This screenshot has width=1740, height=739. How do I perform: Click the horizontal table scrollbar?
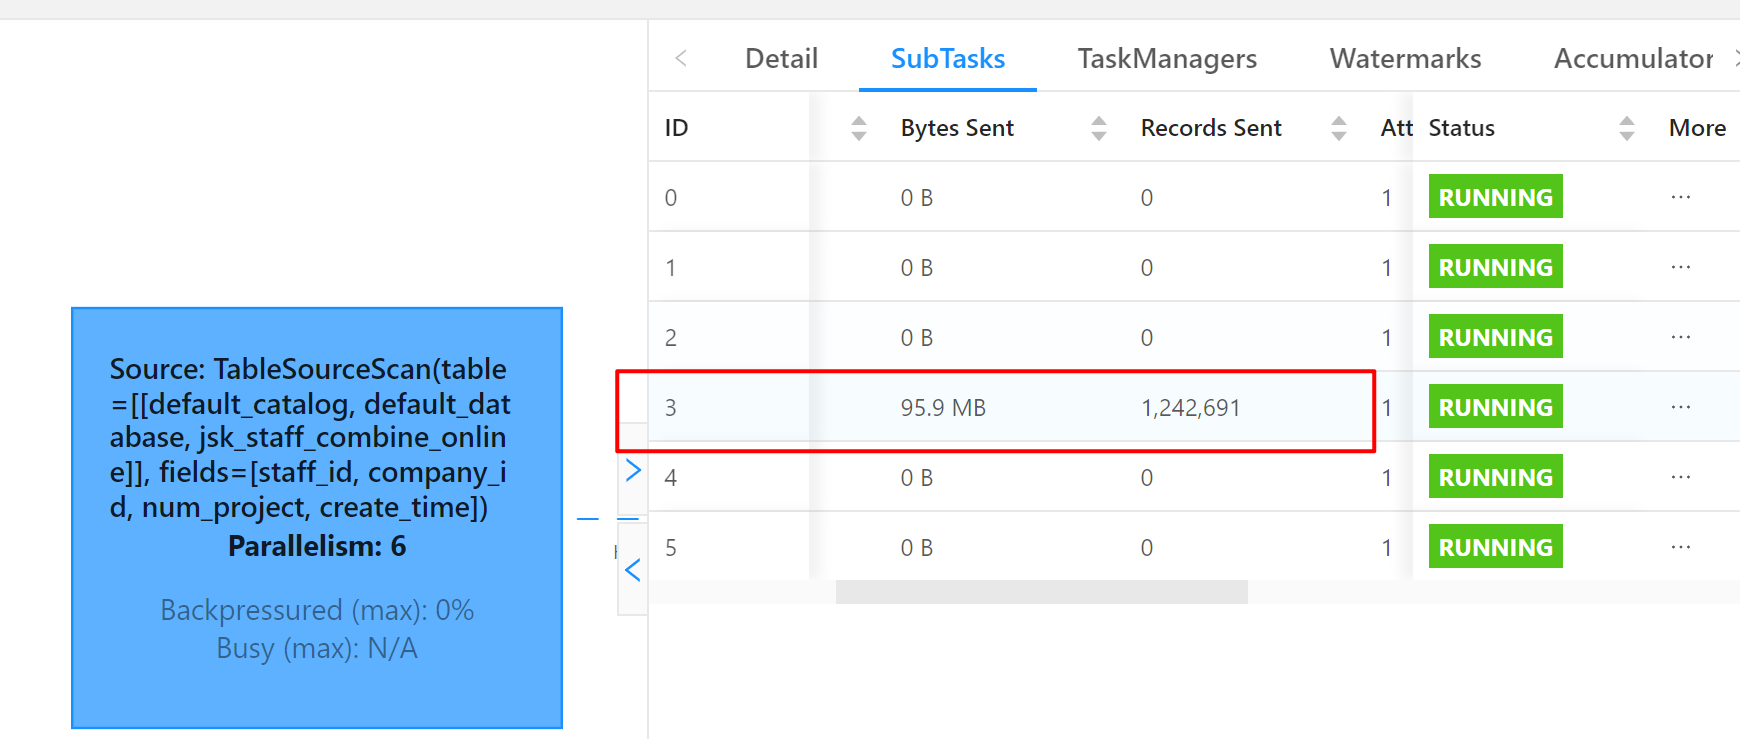[1041, 592]
